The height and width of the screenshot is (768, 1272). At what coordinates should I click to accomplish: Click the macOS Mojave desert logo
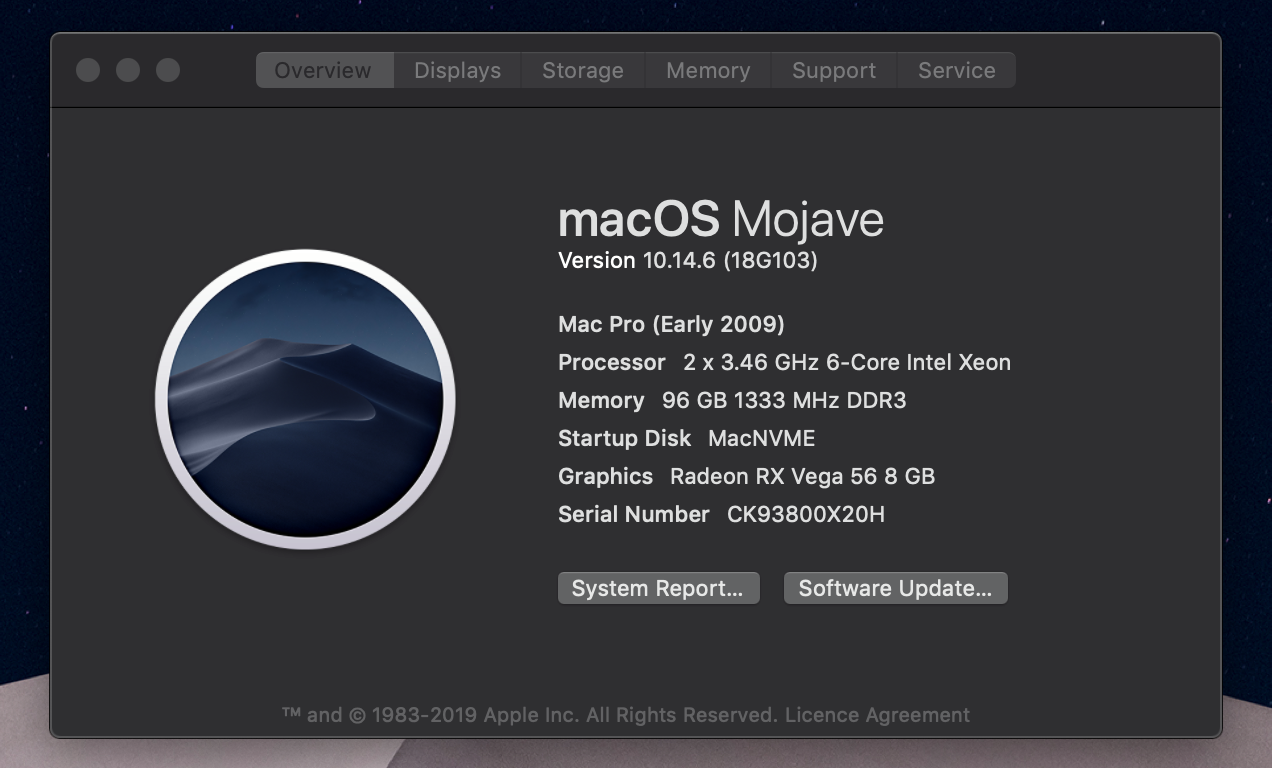pyautogui.click(x=305, y=399)
